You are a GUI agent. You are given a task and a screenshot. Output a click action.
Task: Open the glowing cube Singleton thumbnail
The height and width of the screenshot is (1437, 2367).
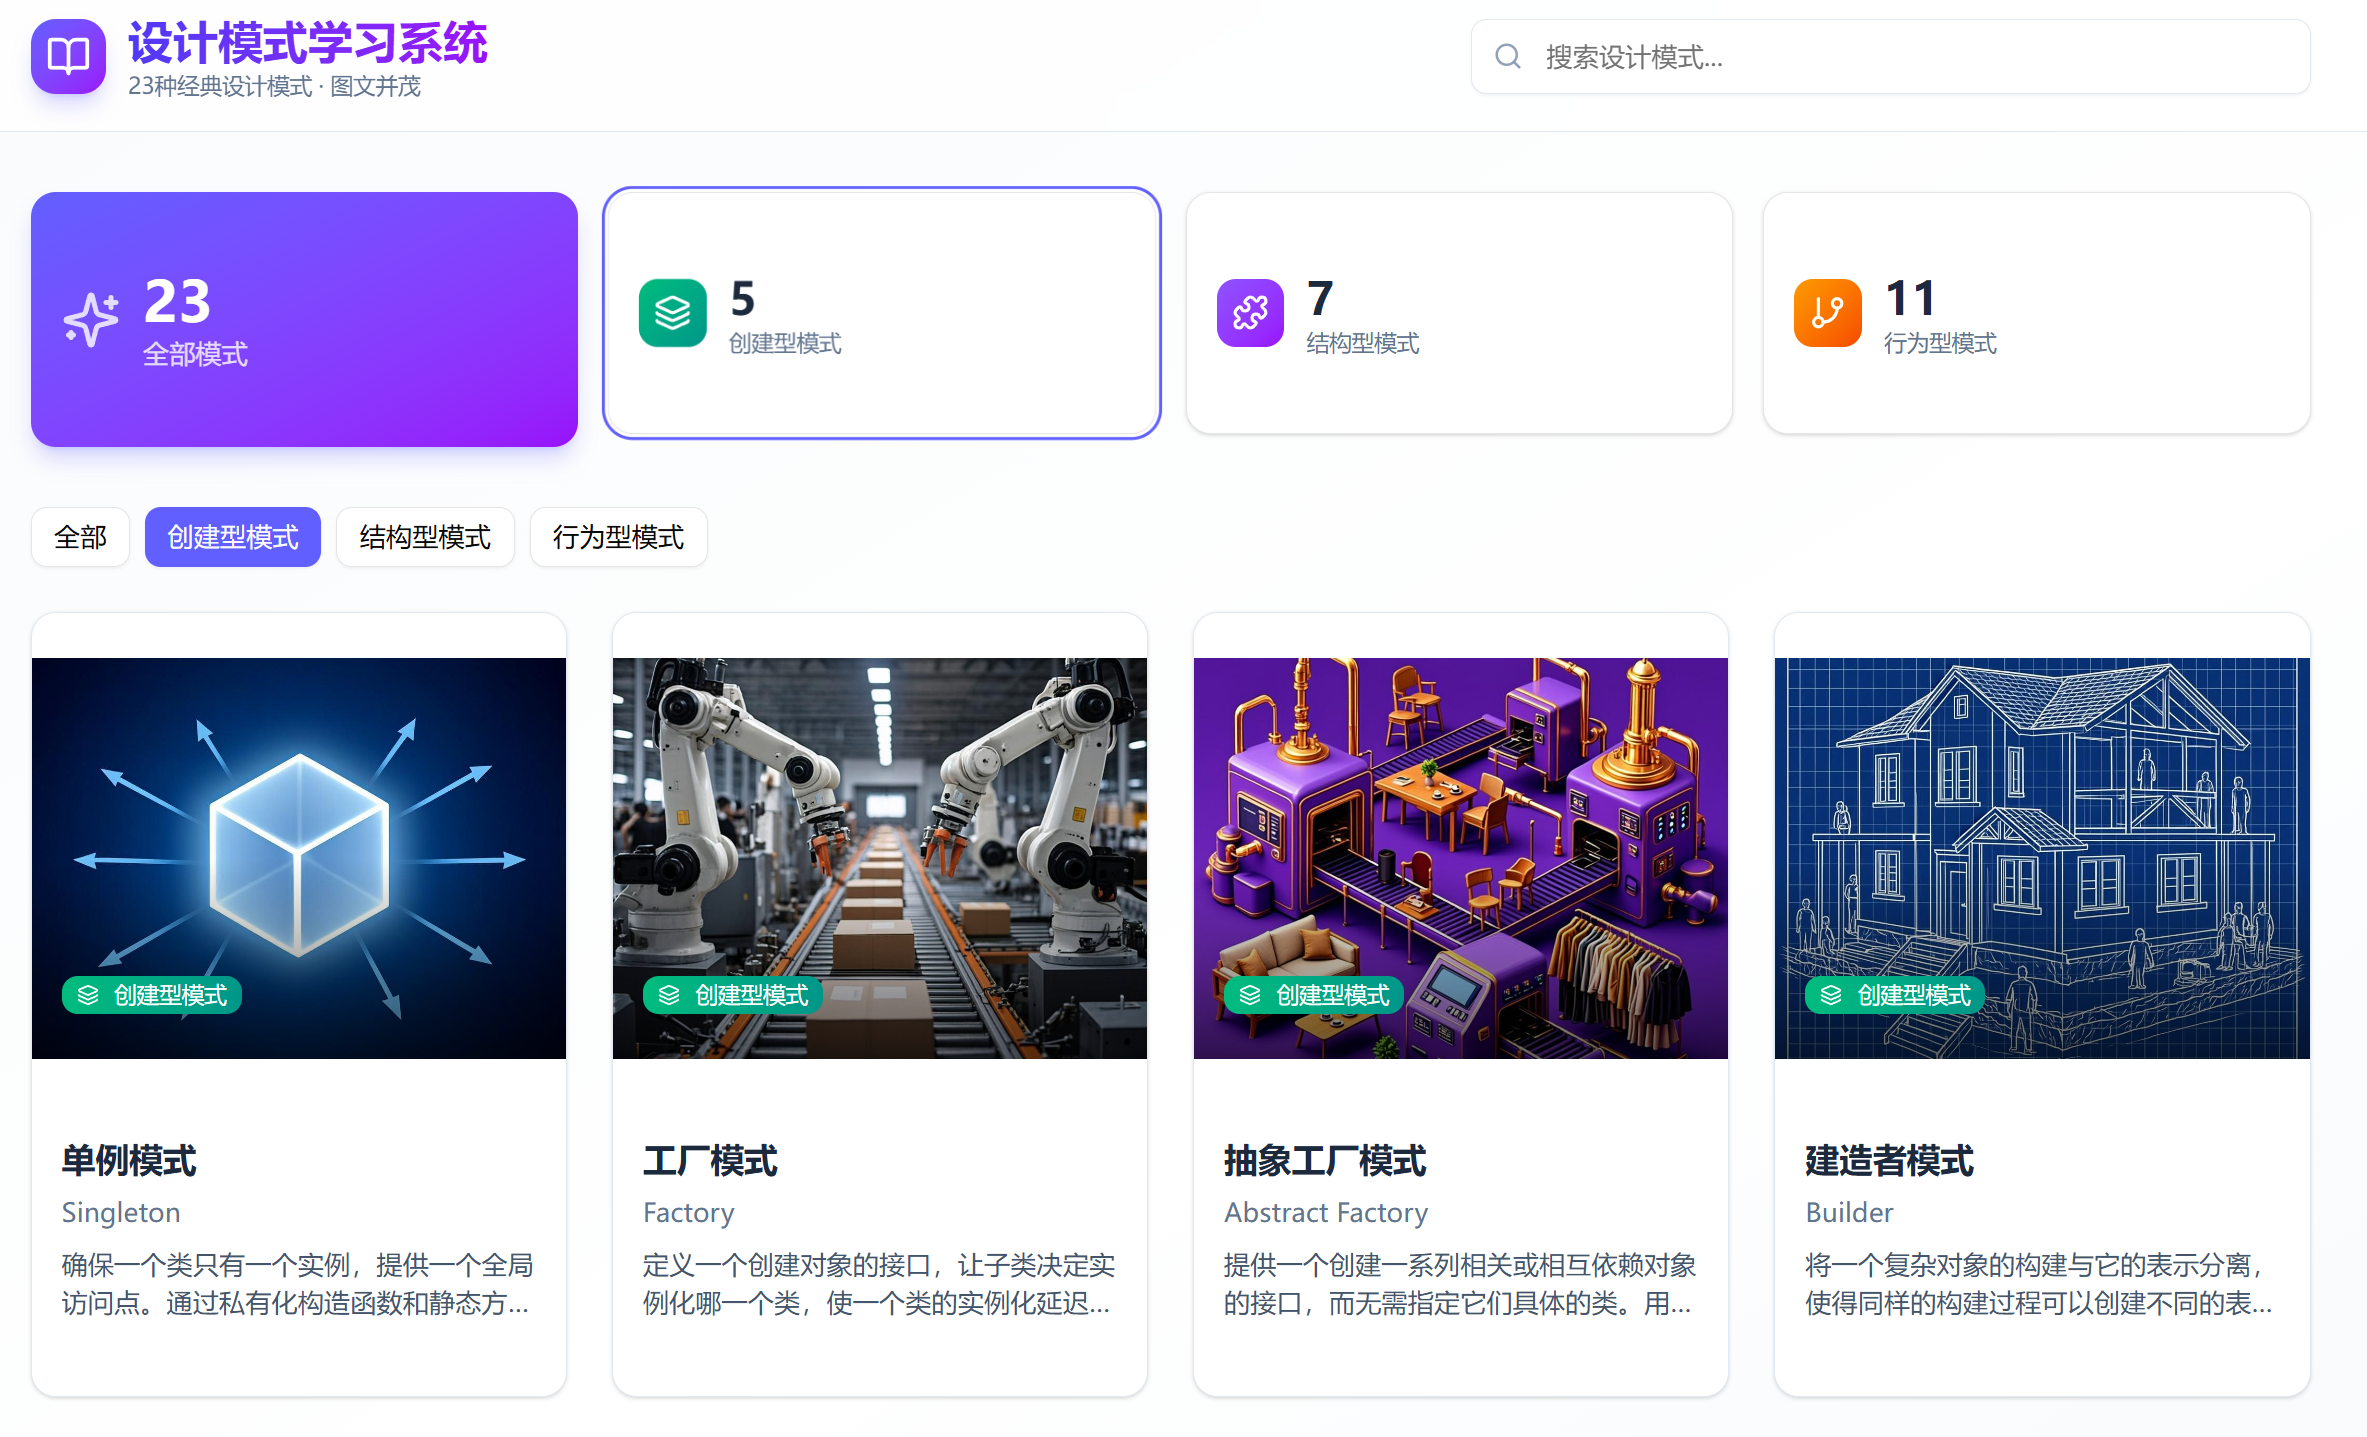click(x=299, y=858)
